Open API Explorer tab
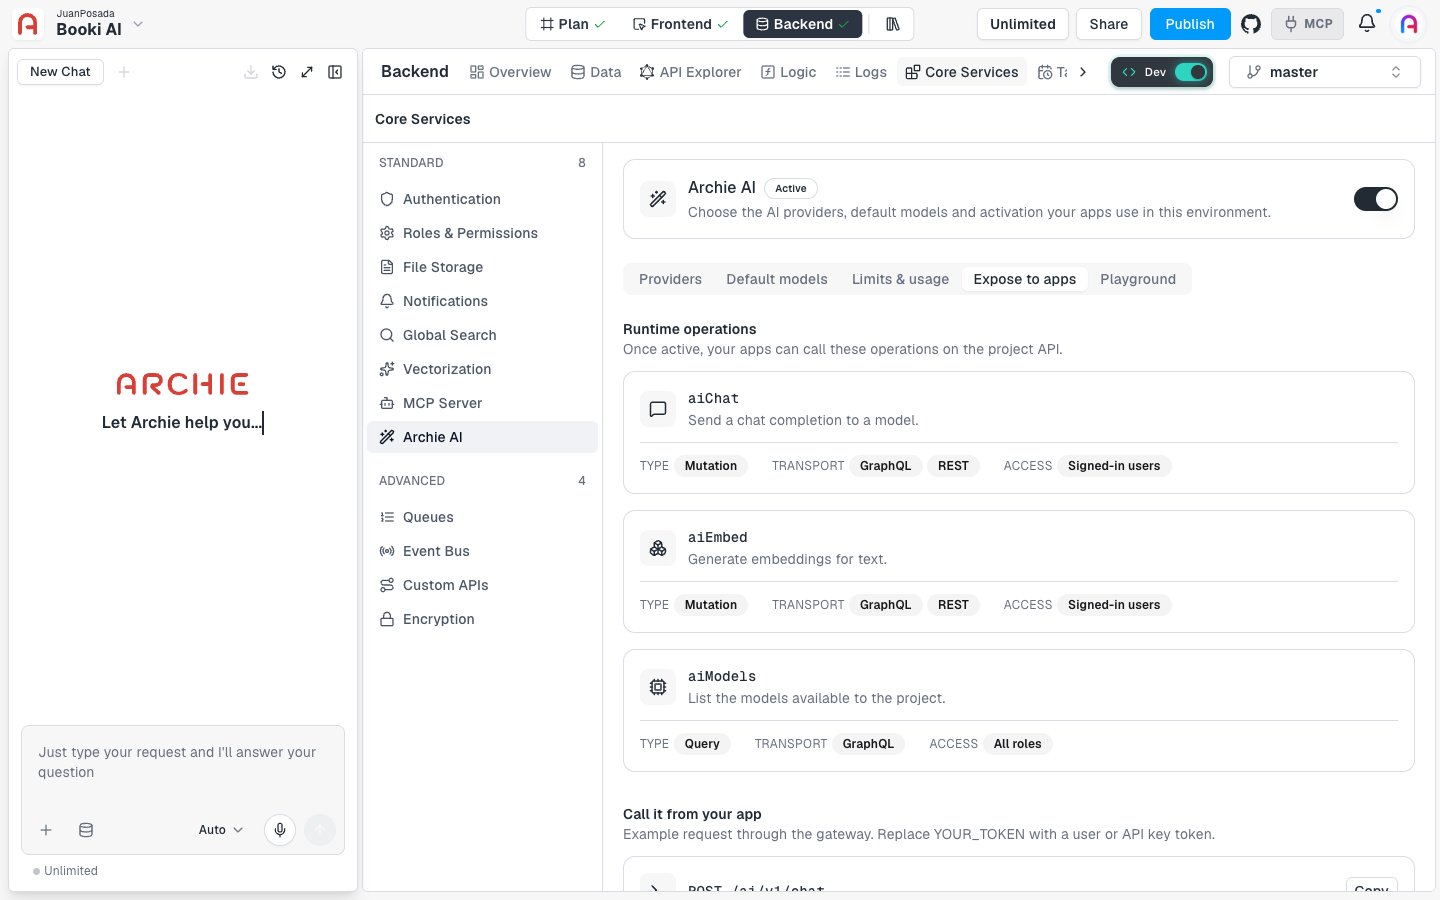 click(690, 72)
